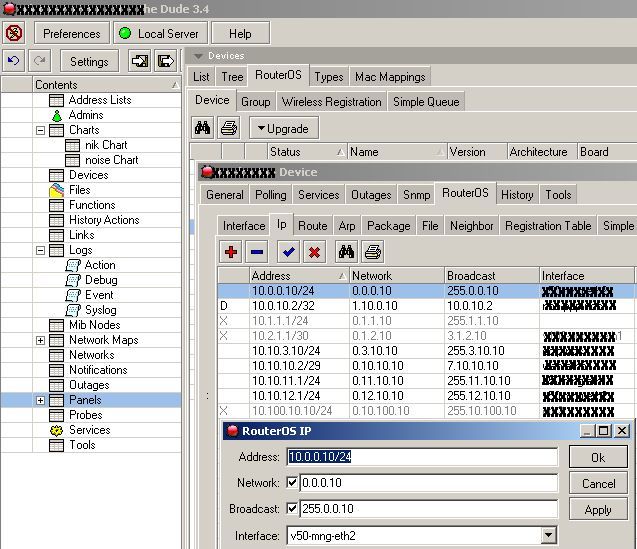Click the Settings button
Screen dimensions: 637x549
(89, 61)
